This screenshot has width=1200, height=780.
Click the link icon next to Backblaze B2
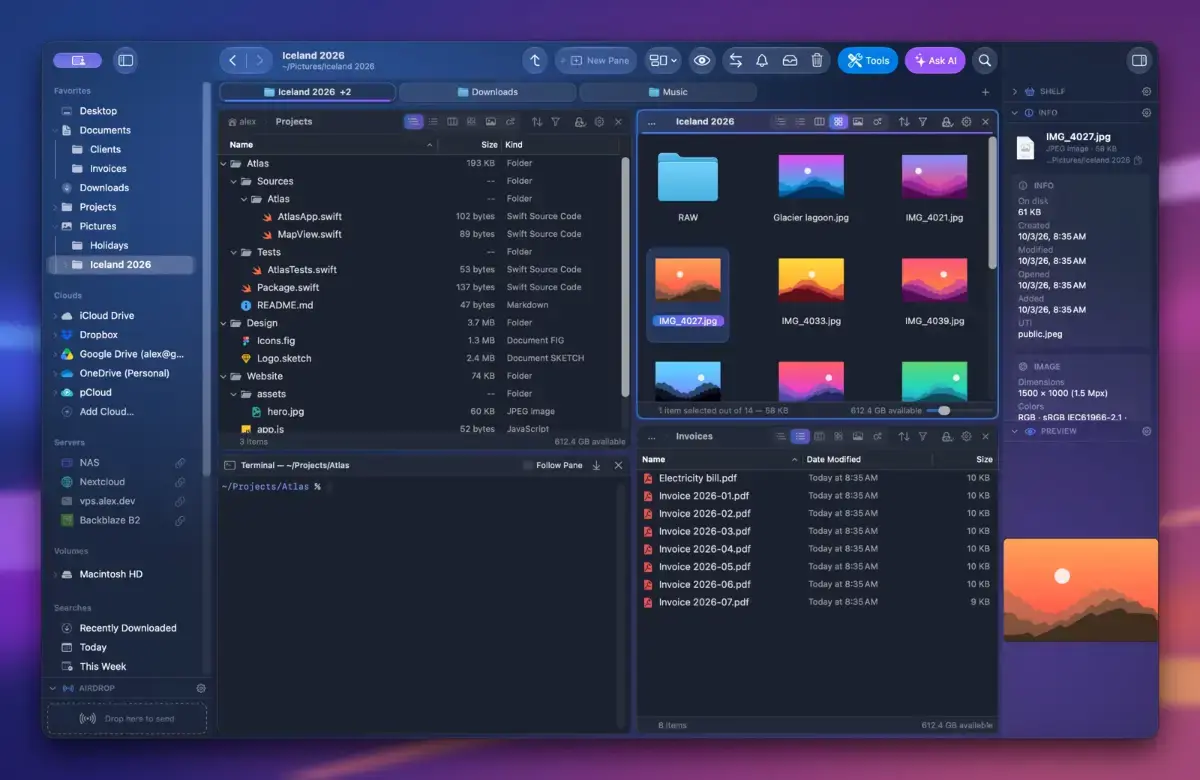180,520
